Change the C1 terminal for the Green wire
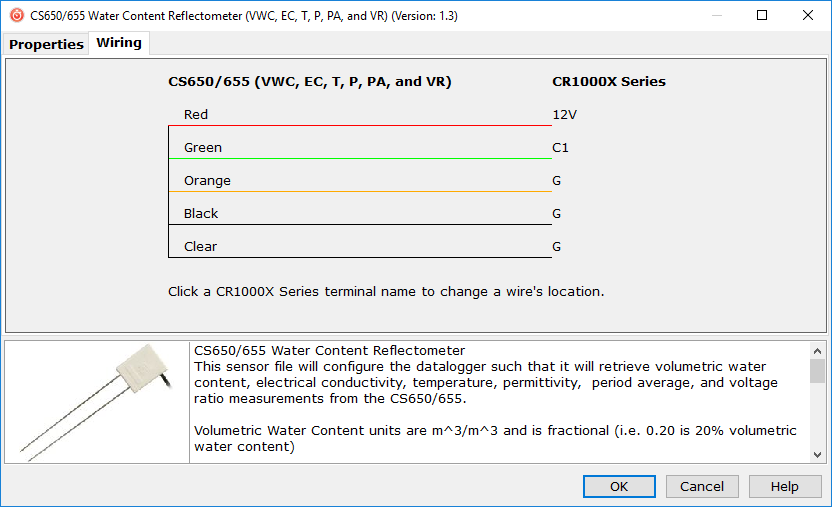This screenshot has width=832, height=507. (560, 147)
